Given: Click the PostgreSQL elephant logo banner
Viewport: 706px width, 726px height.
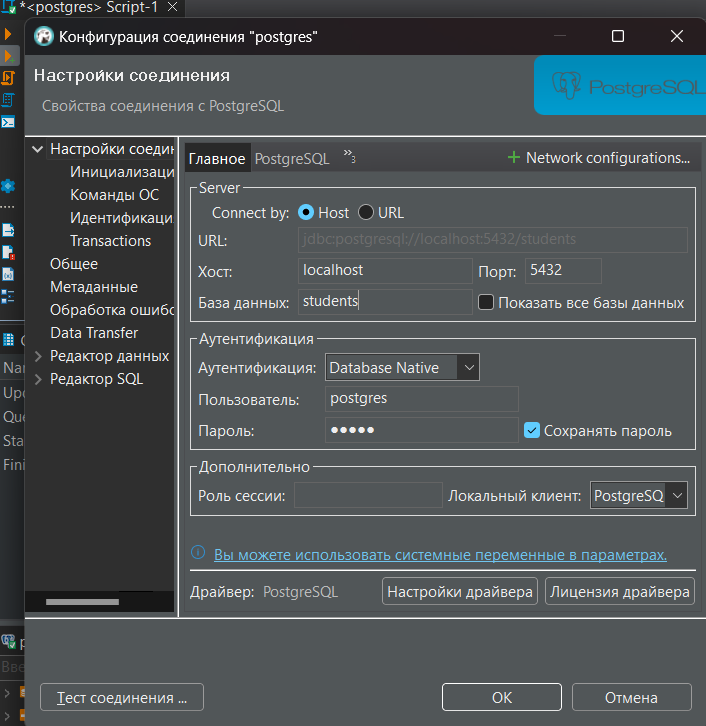Looking at the screenshot, I should point(620,85).
